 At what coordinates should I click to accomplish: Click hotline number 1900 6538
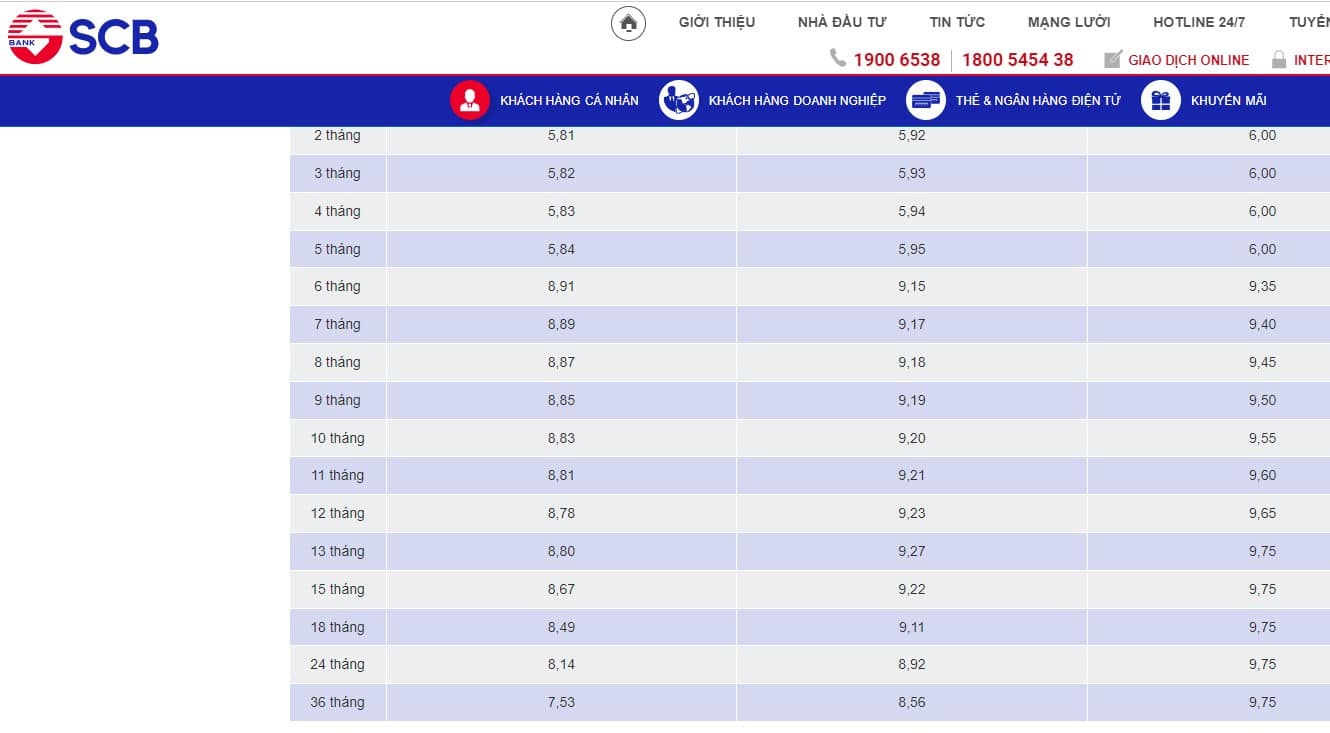coord(897,60)
